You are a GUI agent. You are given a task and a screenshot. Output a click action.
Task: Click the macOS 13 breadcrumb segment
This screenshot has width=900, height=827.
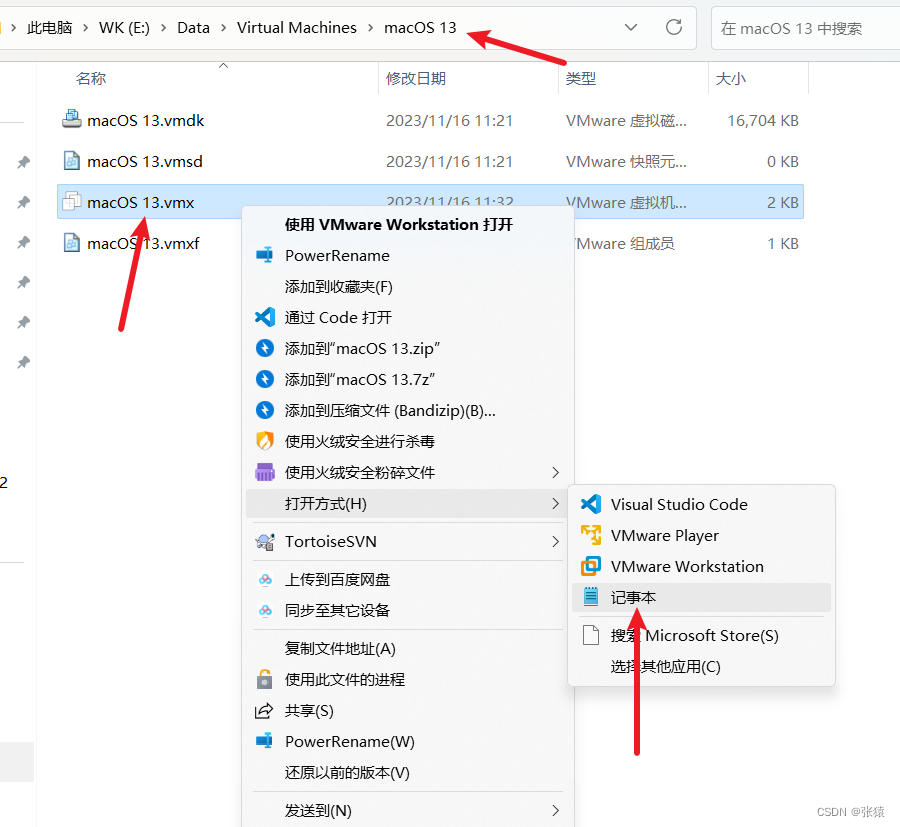(420, 28)
